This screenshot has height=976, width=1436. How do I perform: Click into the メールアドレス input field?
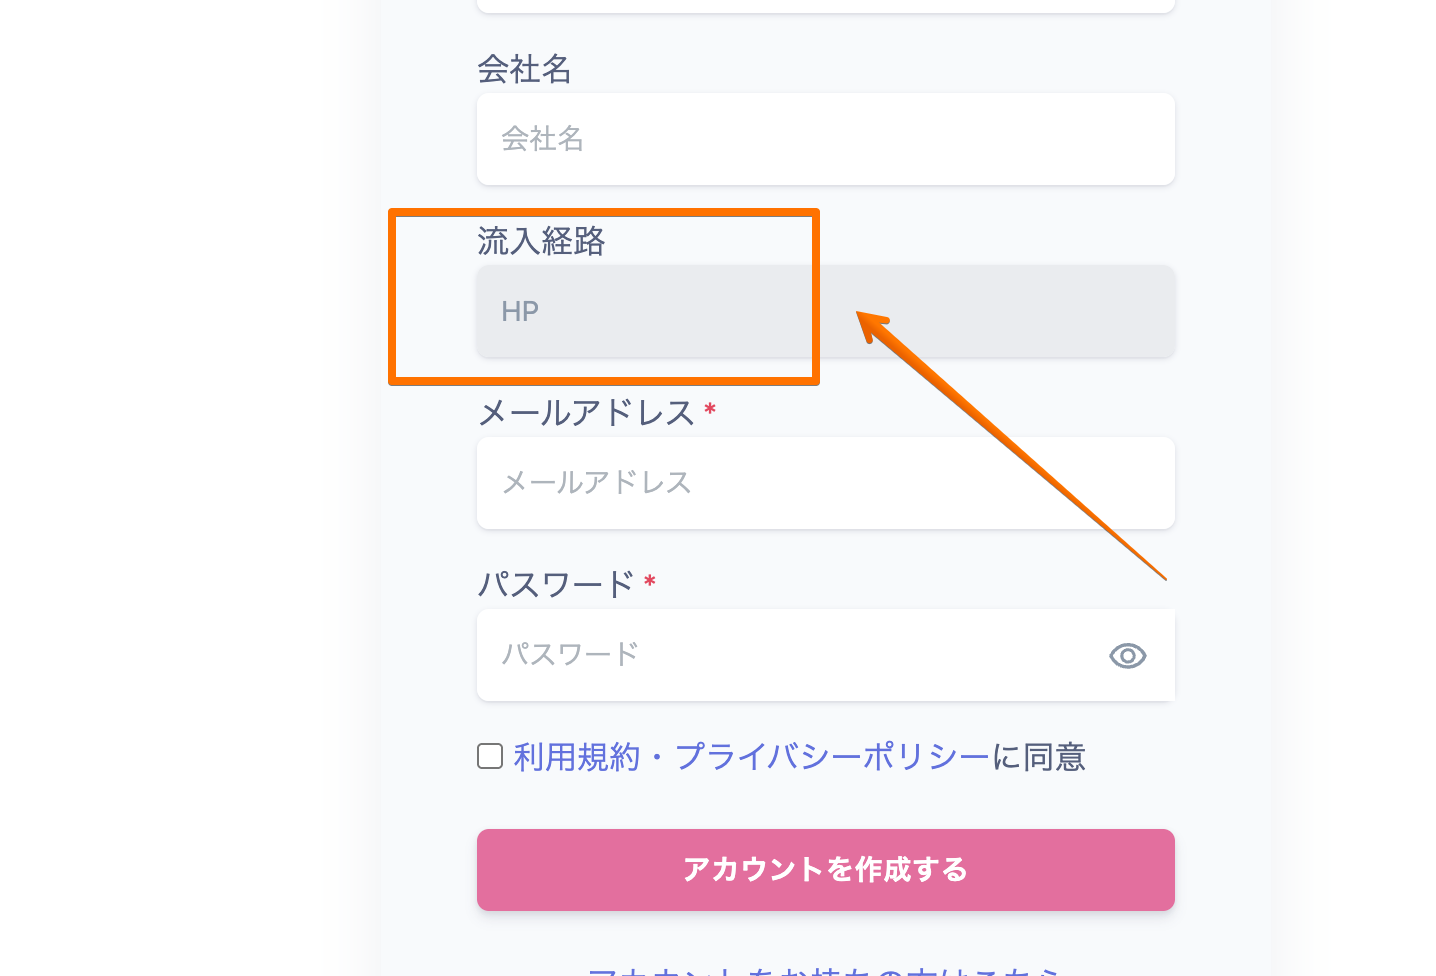point(825,483)
